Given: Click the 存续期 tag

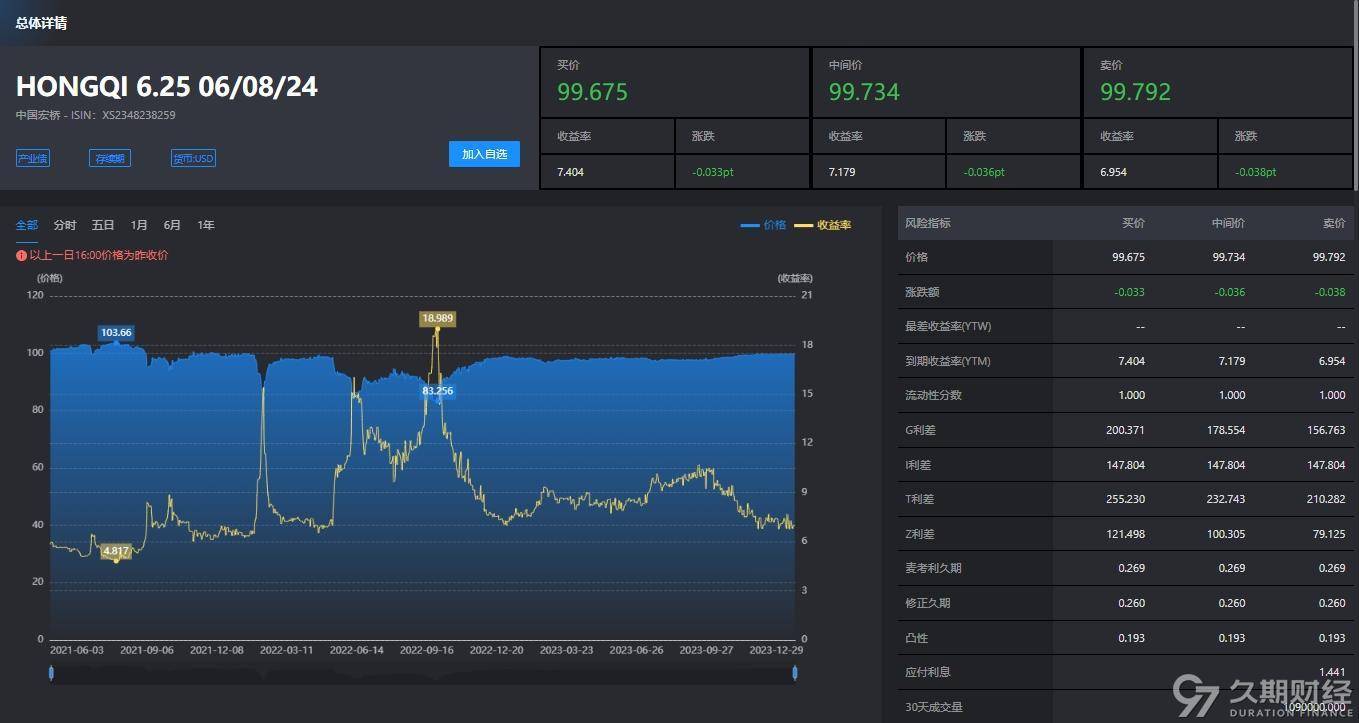Looking at the screenshot, I should tap(110, 158).
